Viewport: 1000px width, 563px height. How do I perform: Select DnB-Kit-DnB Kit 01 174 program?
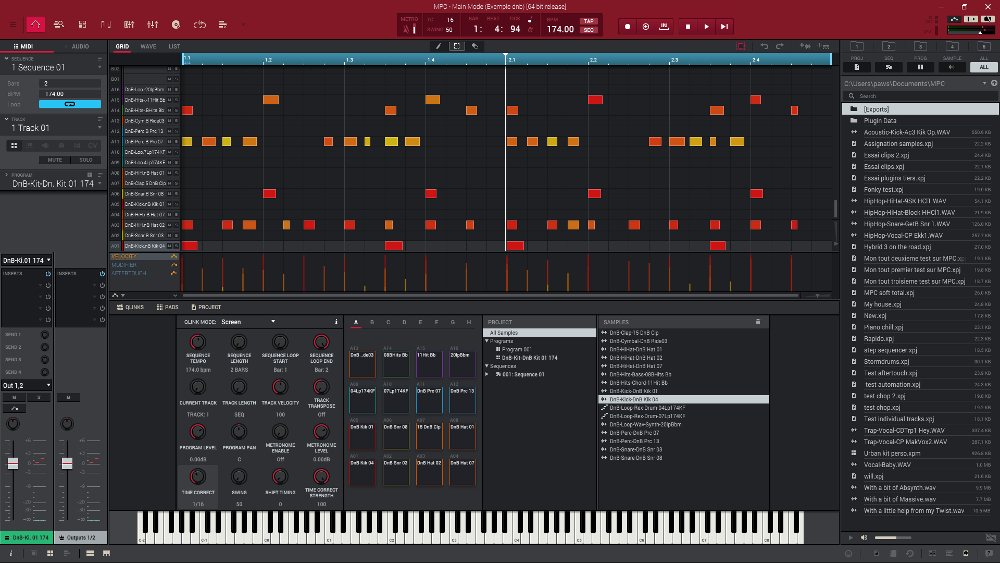pyautogui.click(x=529, y=358)
